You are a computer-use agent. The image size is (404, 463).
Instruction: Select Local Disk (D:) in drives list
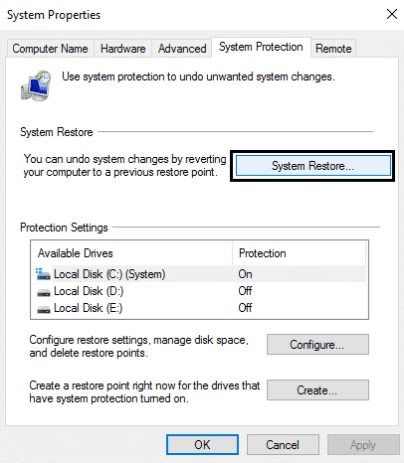(x=199, y=291)
